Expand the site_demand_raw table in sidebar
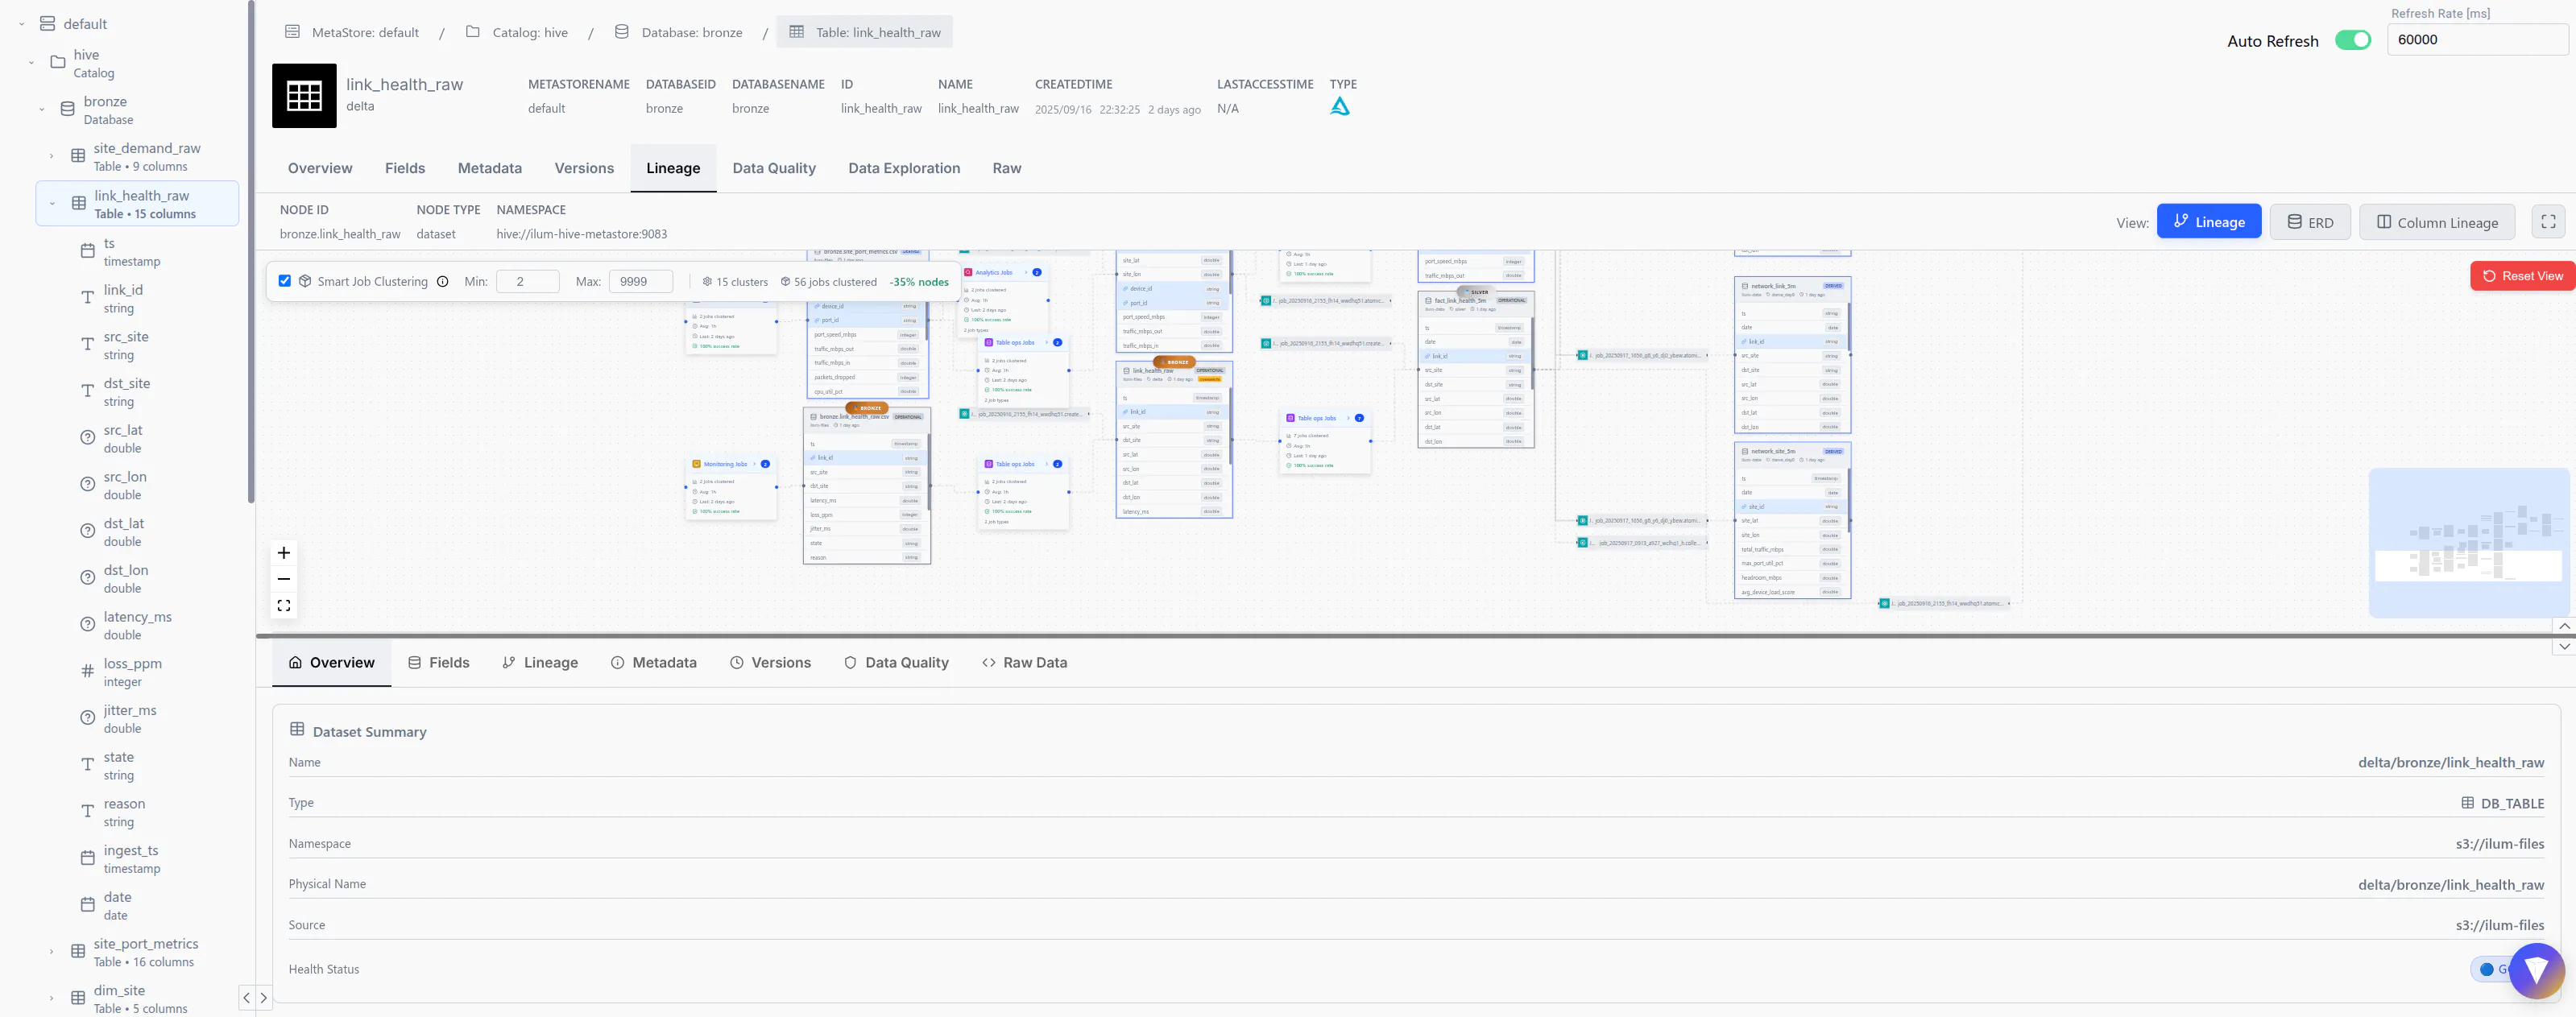The width and height of the screenshot is (2576, 1017). click(x=50, y=156)
